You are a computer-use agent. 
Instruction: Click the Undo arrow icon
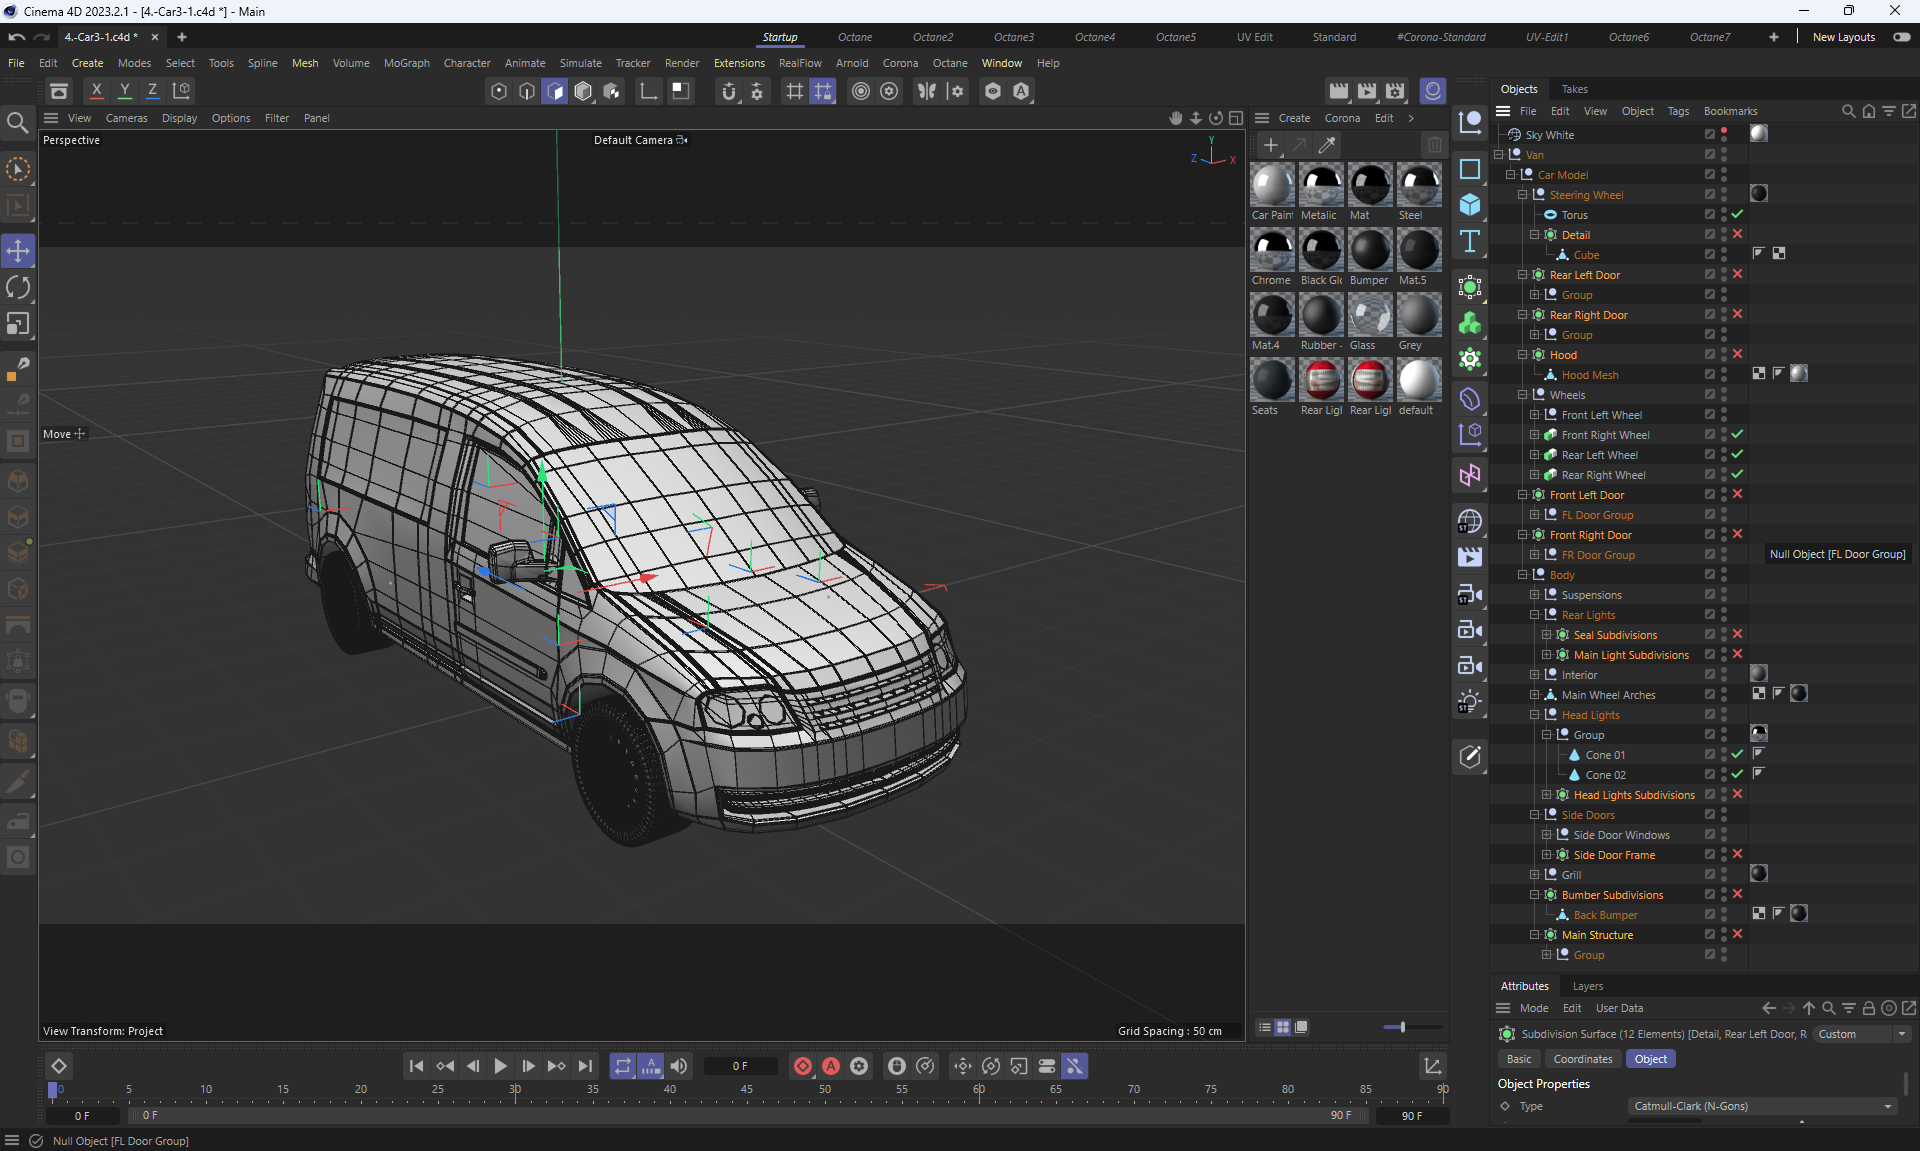click(x=17, y=37)
